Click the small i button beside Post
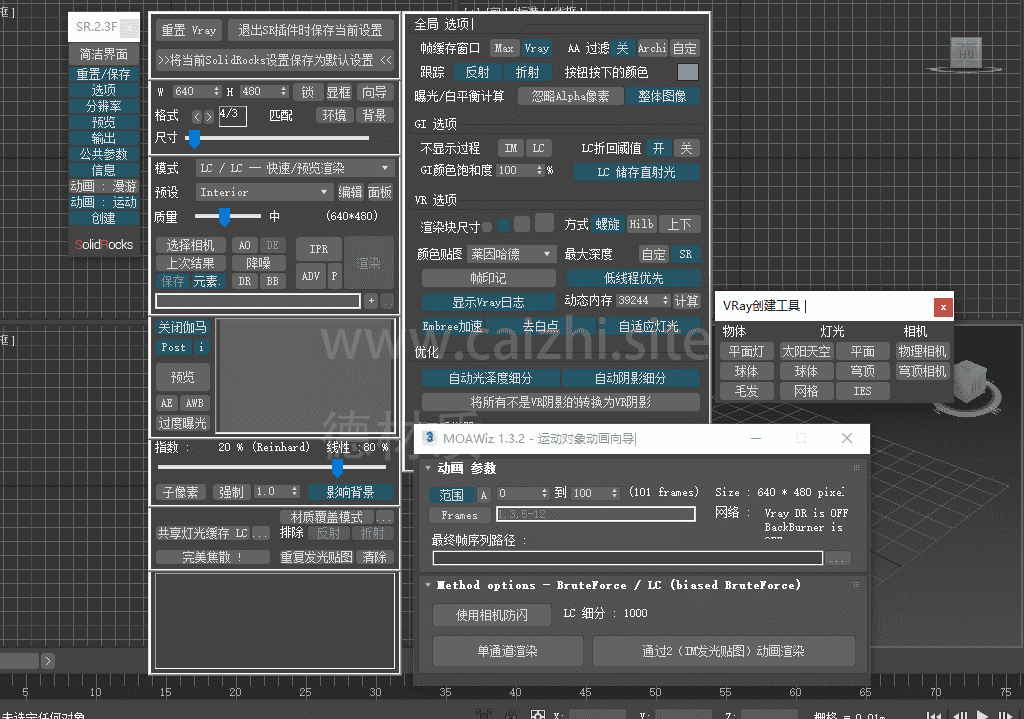Image resolution: width=1024 pixels, height=719 pixels. (x=202, y=347)
